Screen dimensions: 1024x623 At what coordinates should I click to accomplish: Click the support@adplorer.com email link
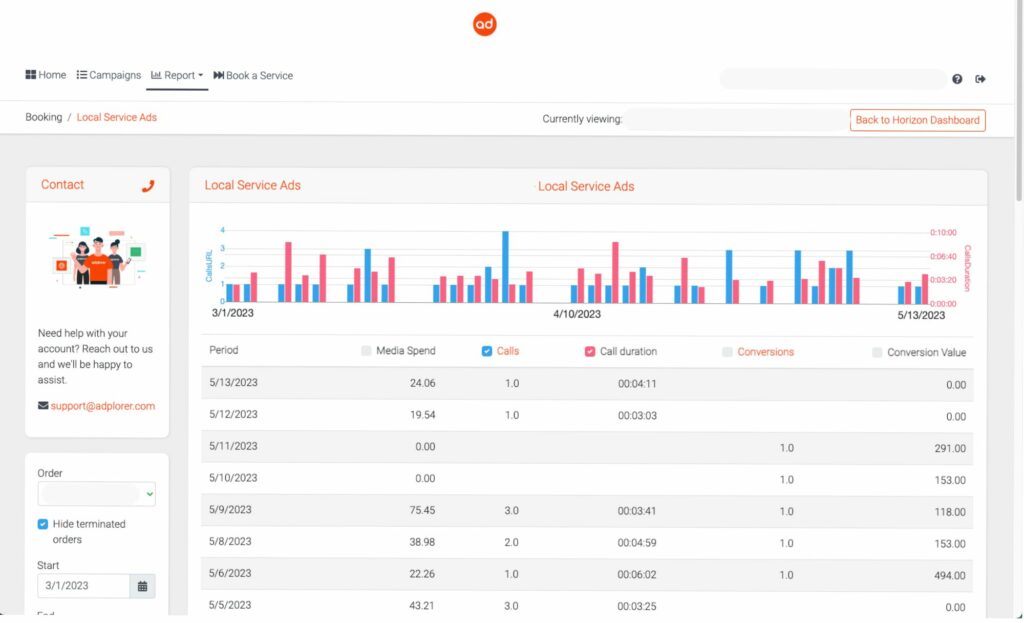[103, 406]
